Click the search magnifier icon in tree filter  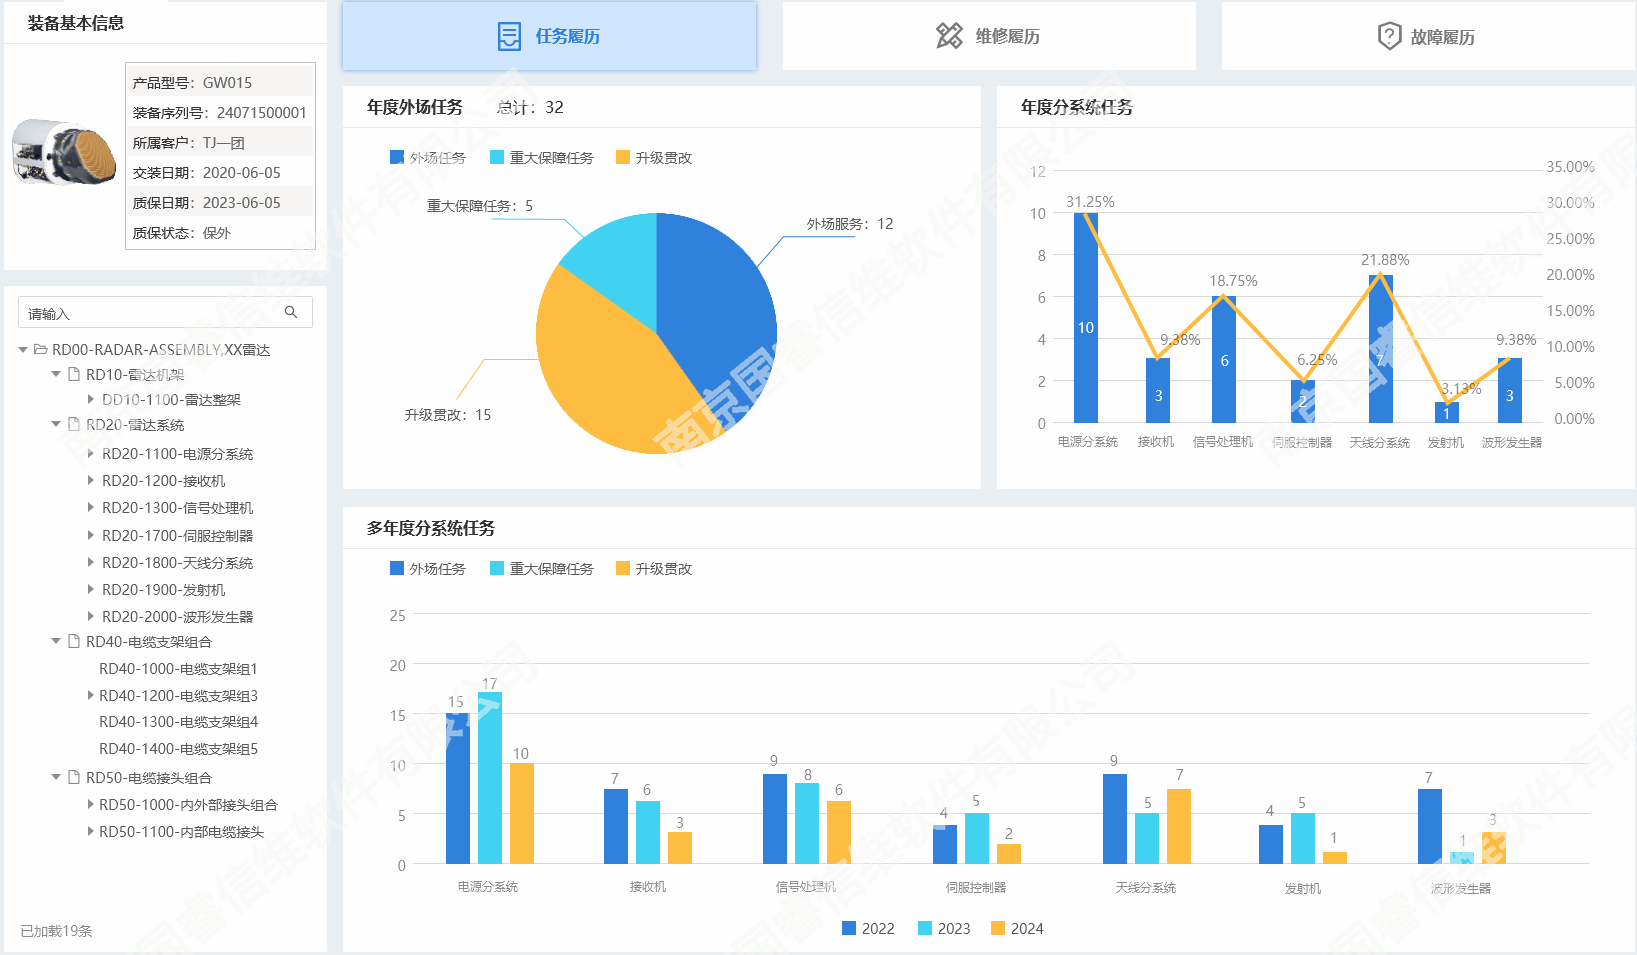tap(291, 312)
